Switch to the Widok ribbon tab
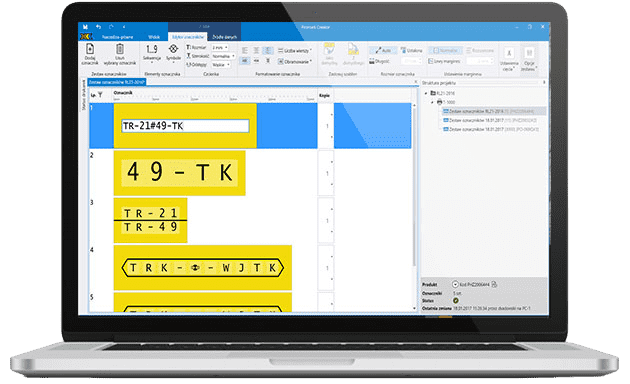 click(x=154, y=37)
